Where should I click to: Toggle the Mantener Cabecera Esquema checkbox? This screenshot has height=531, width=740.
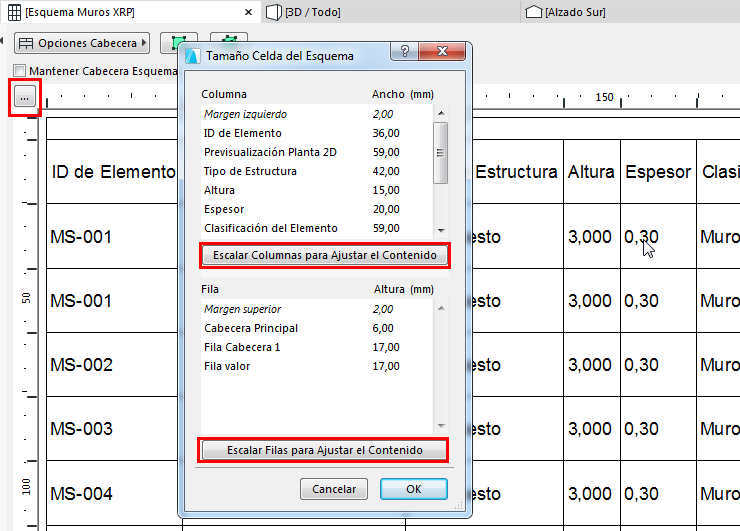(19, 71)
